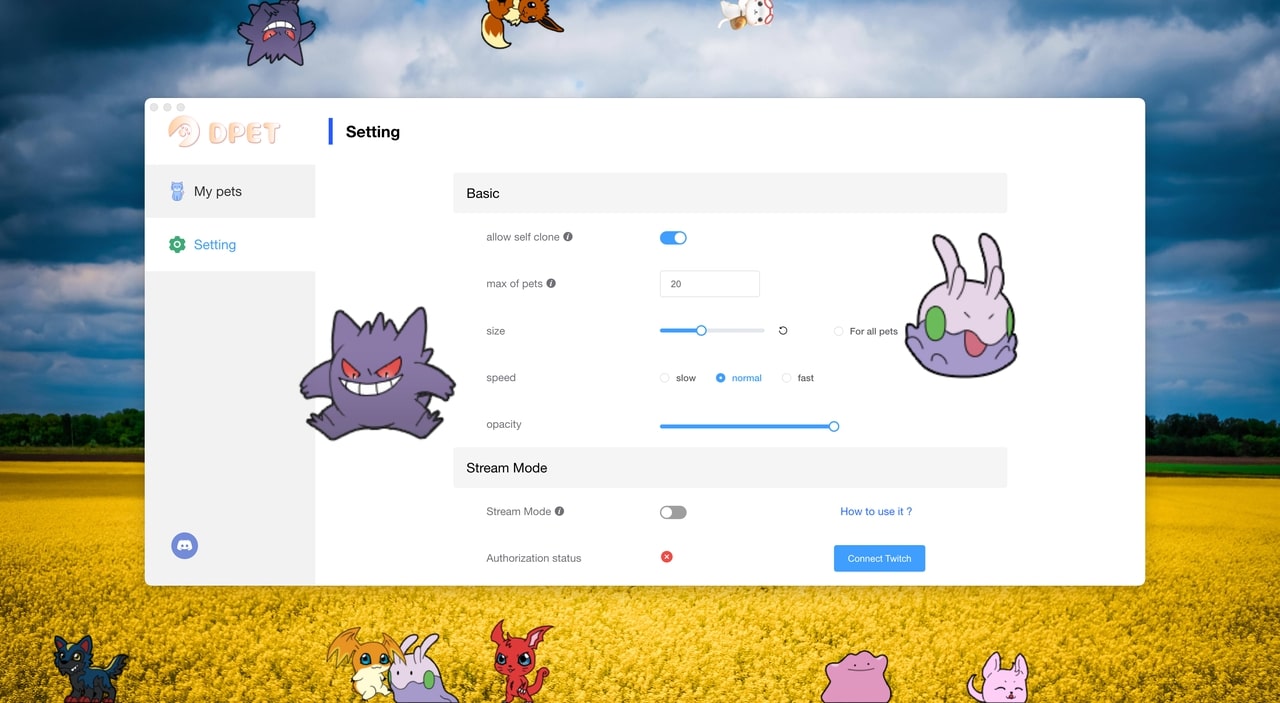Click the large Goomy pet with bunny ears
This screenshot has height=703, width=1280.
tap(960, 306)
